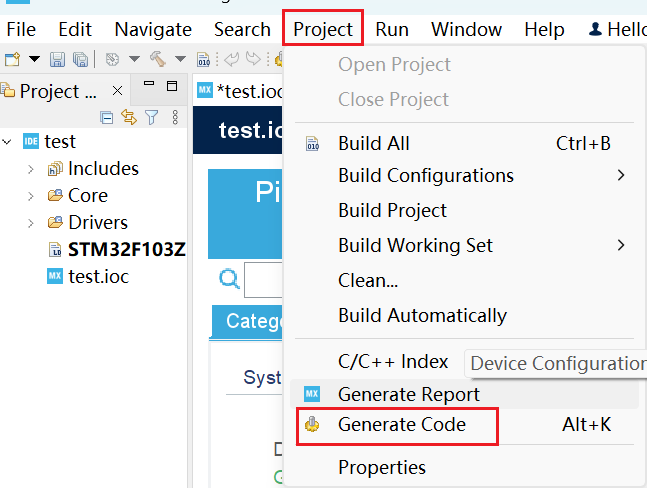
Task: Toggle Build Automatically option
Action: [x=422, y=316]
